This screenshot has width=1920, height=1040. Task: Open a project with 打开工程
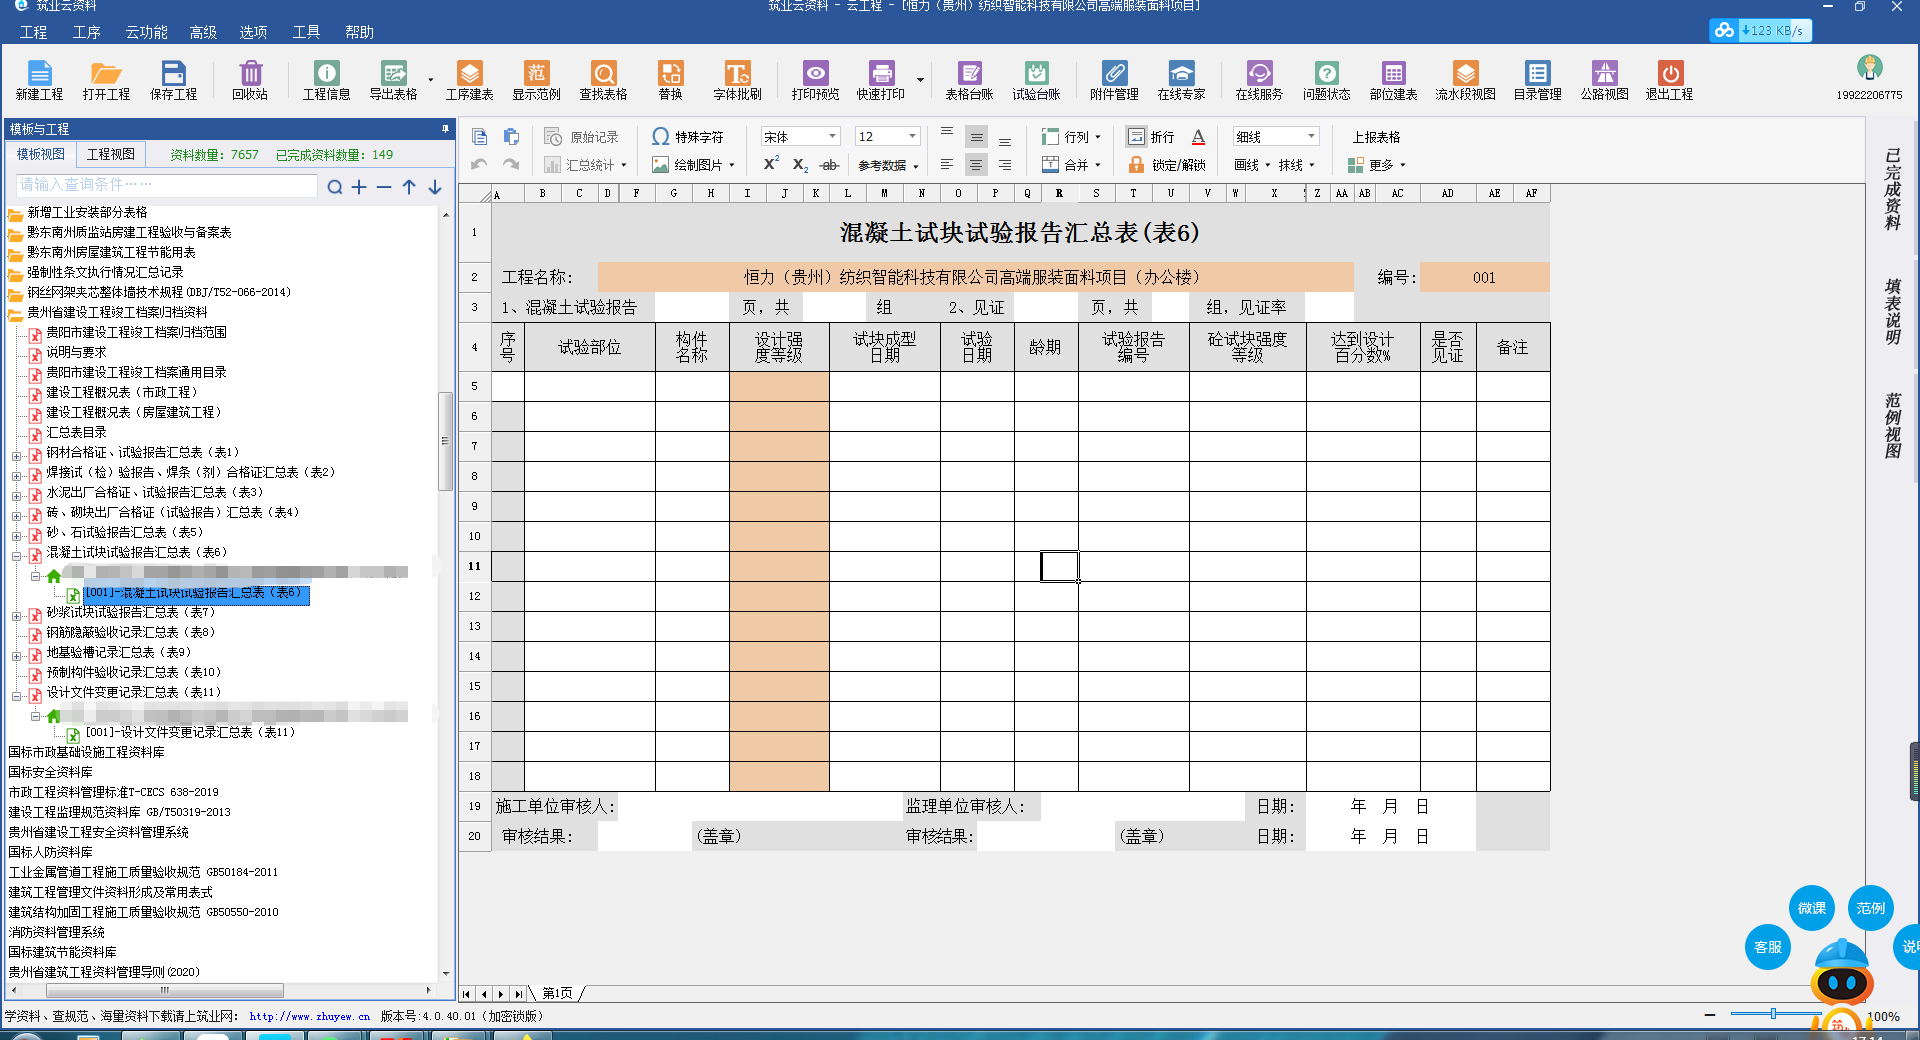pos(106,80)
